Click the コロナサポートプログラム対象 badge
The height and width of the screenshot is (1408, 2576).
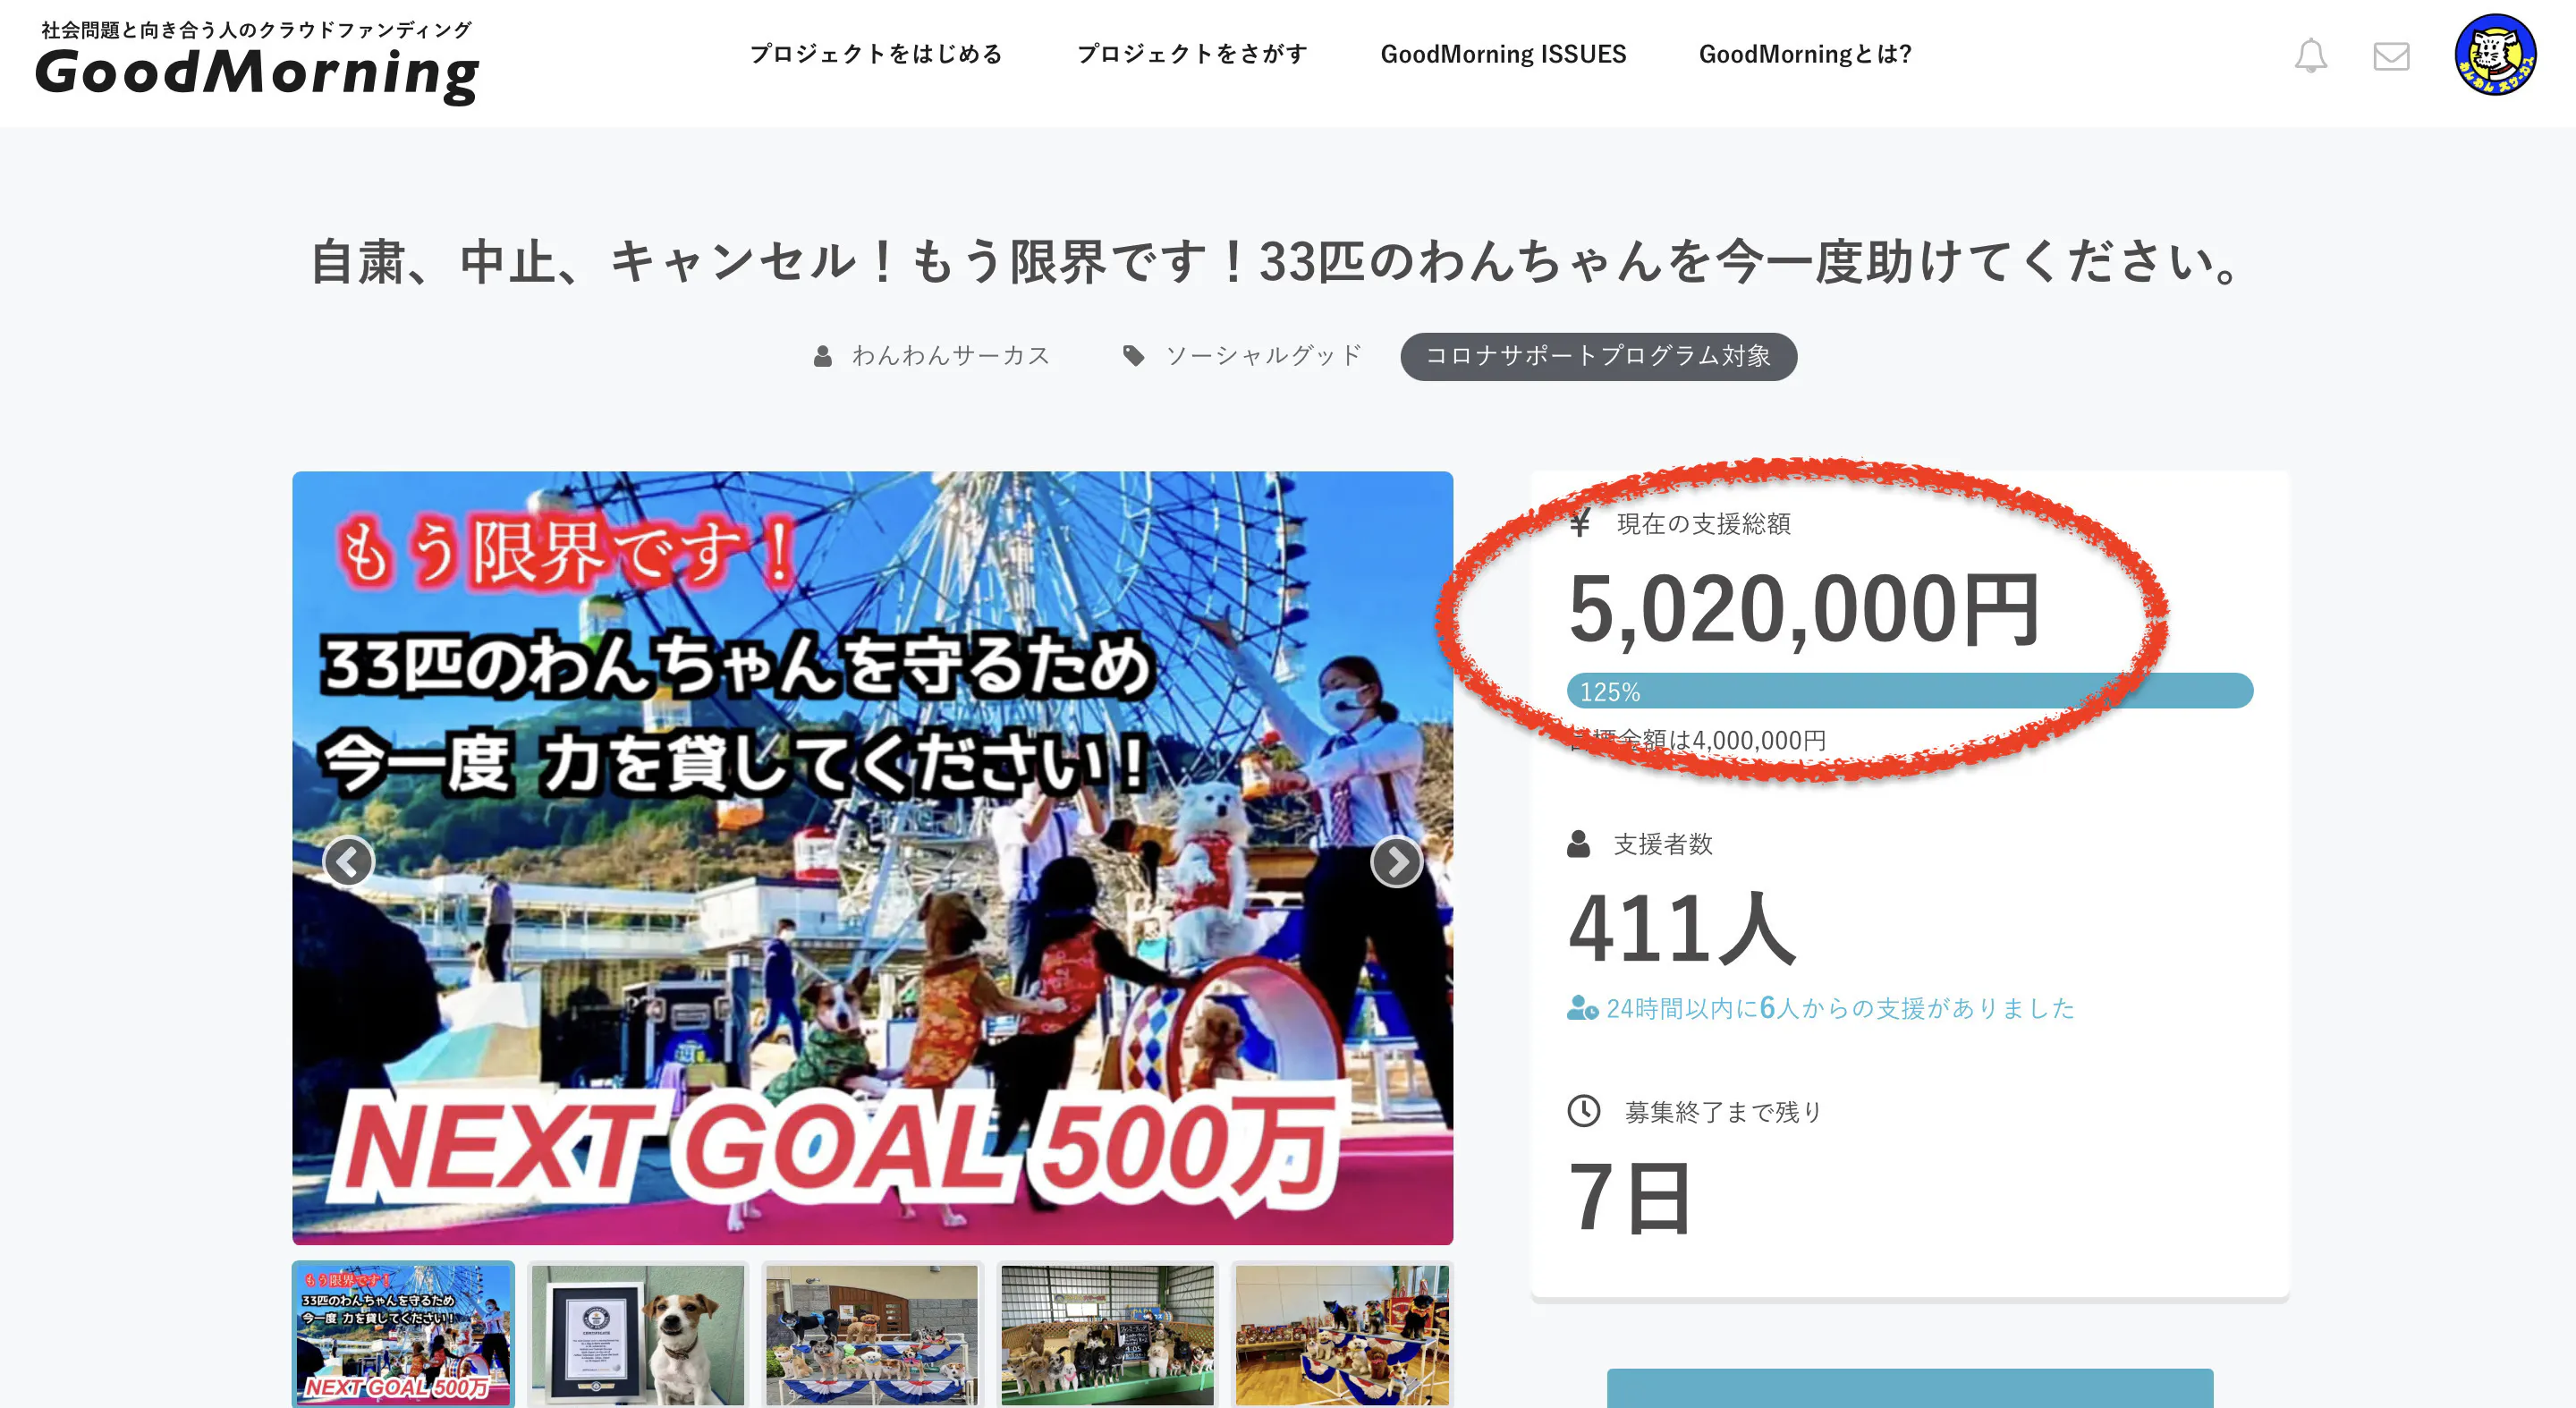tap(1598, 356)
